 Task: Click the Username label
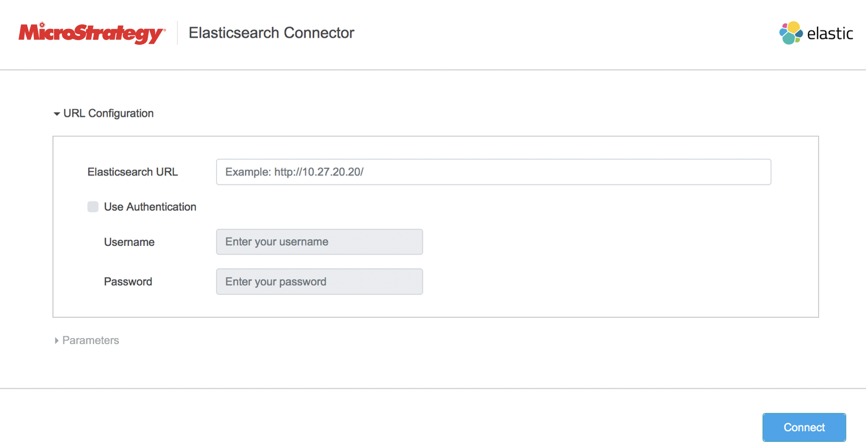click(129, 242)
